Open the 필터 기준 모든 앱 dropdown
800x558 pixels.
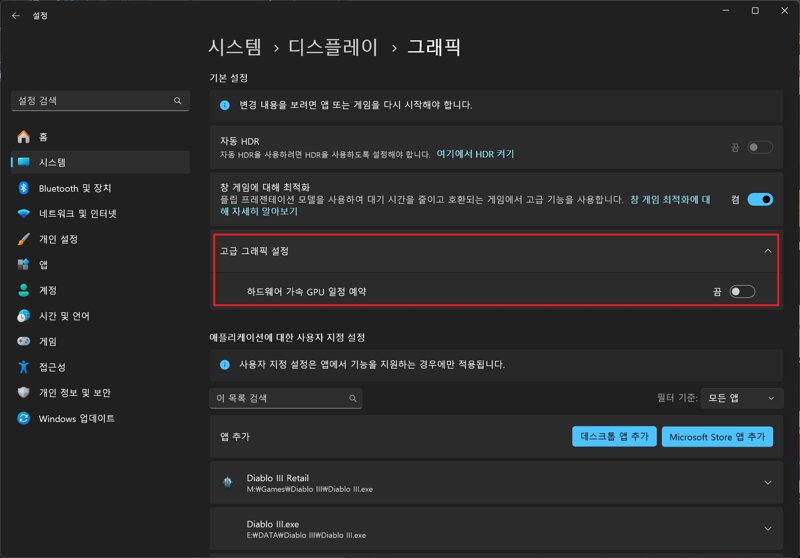[741, 398]
